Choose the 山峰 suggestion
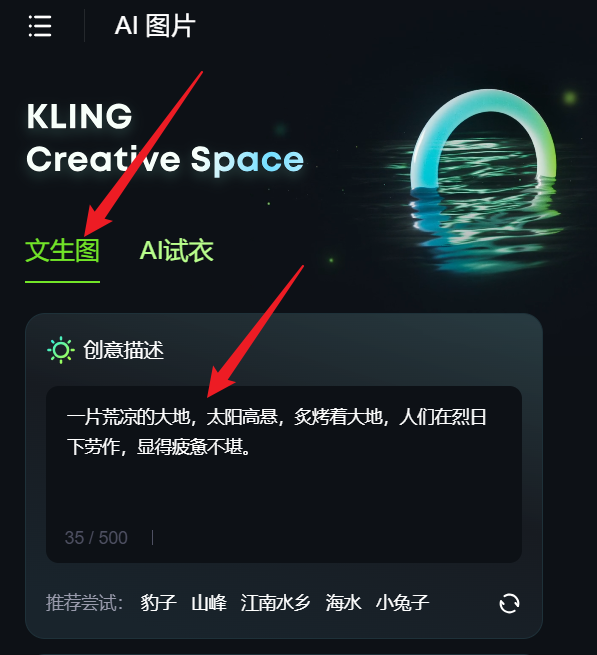The image size is (597, 655). click(x=209, y=603)
